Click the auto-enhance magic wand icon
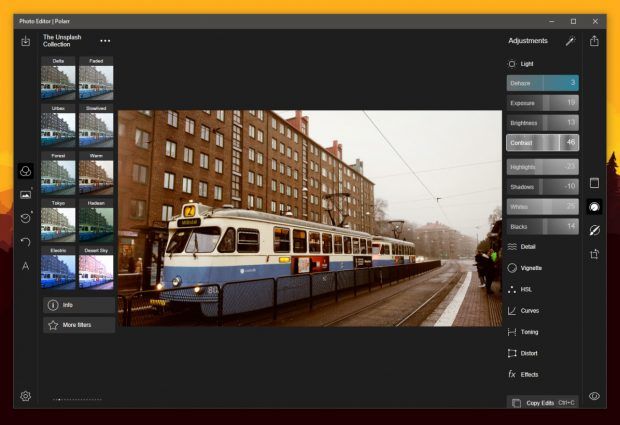The height and width of the screenshot is (425, 620). 570,41
